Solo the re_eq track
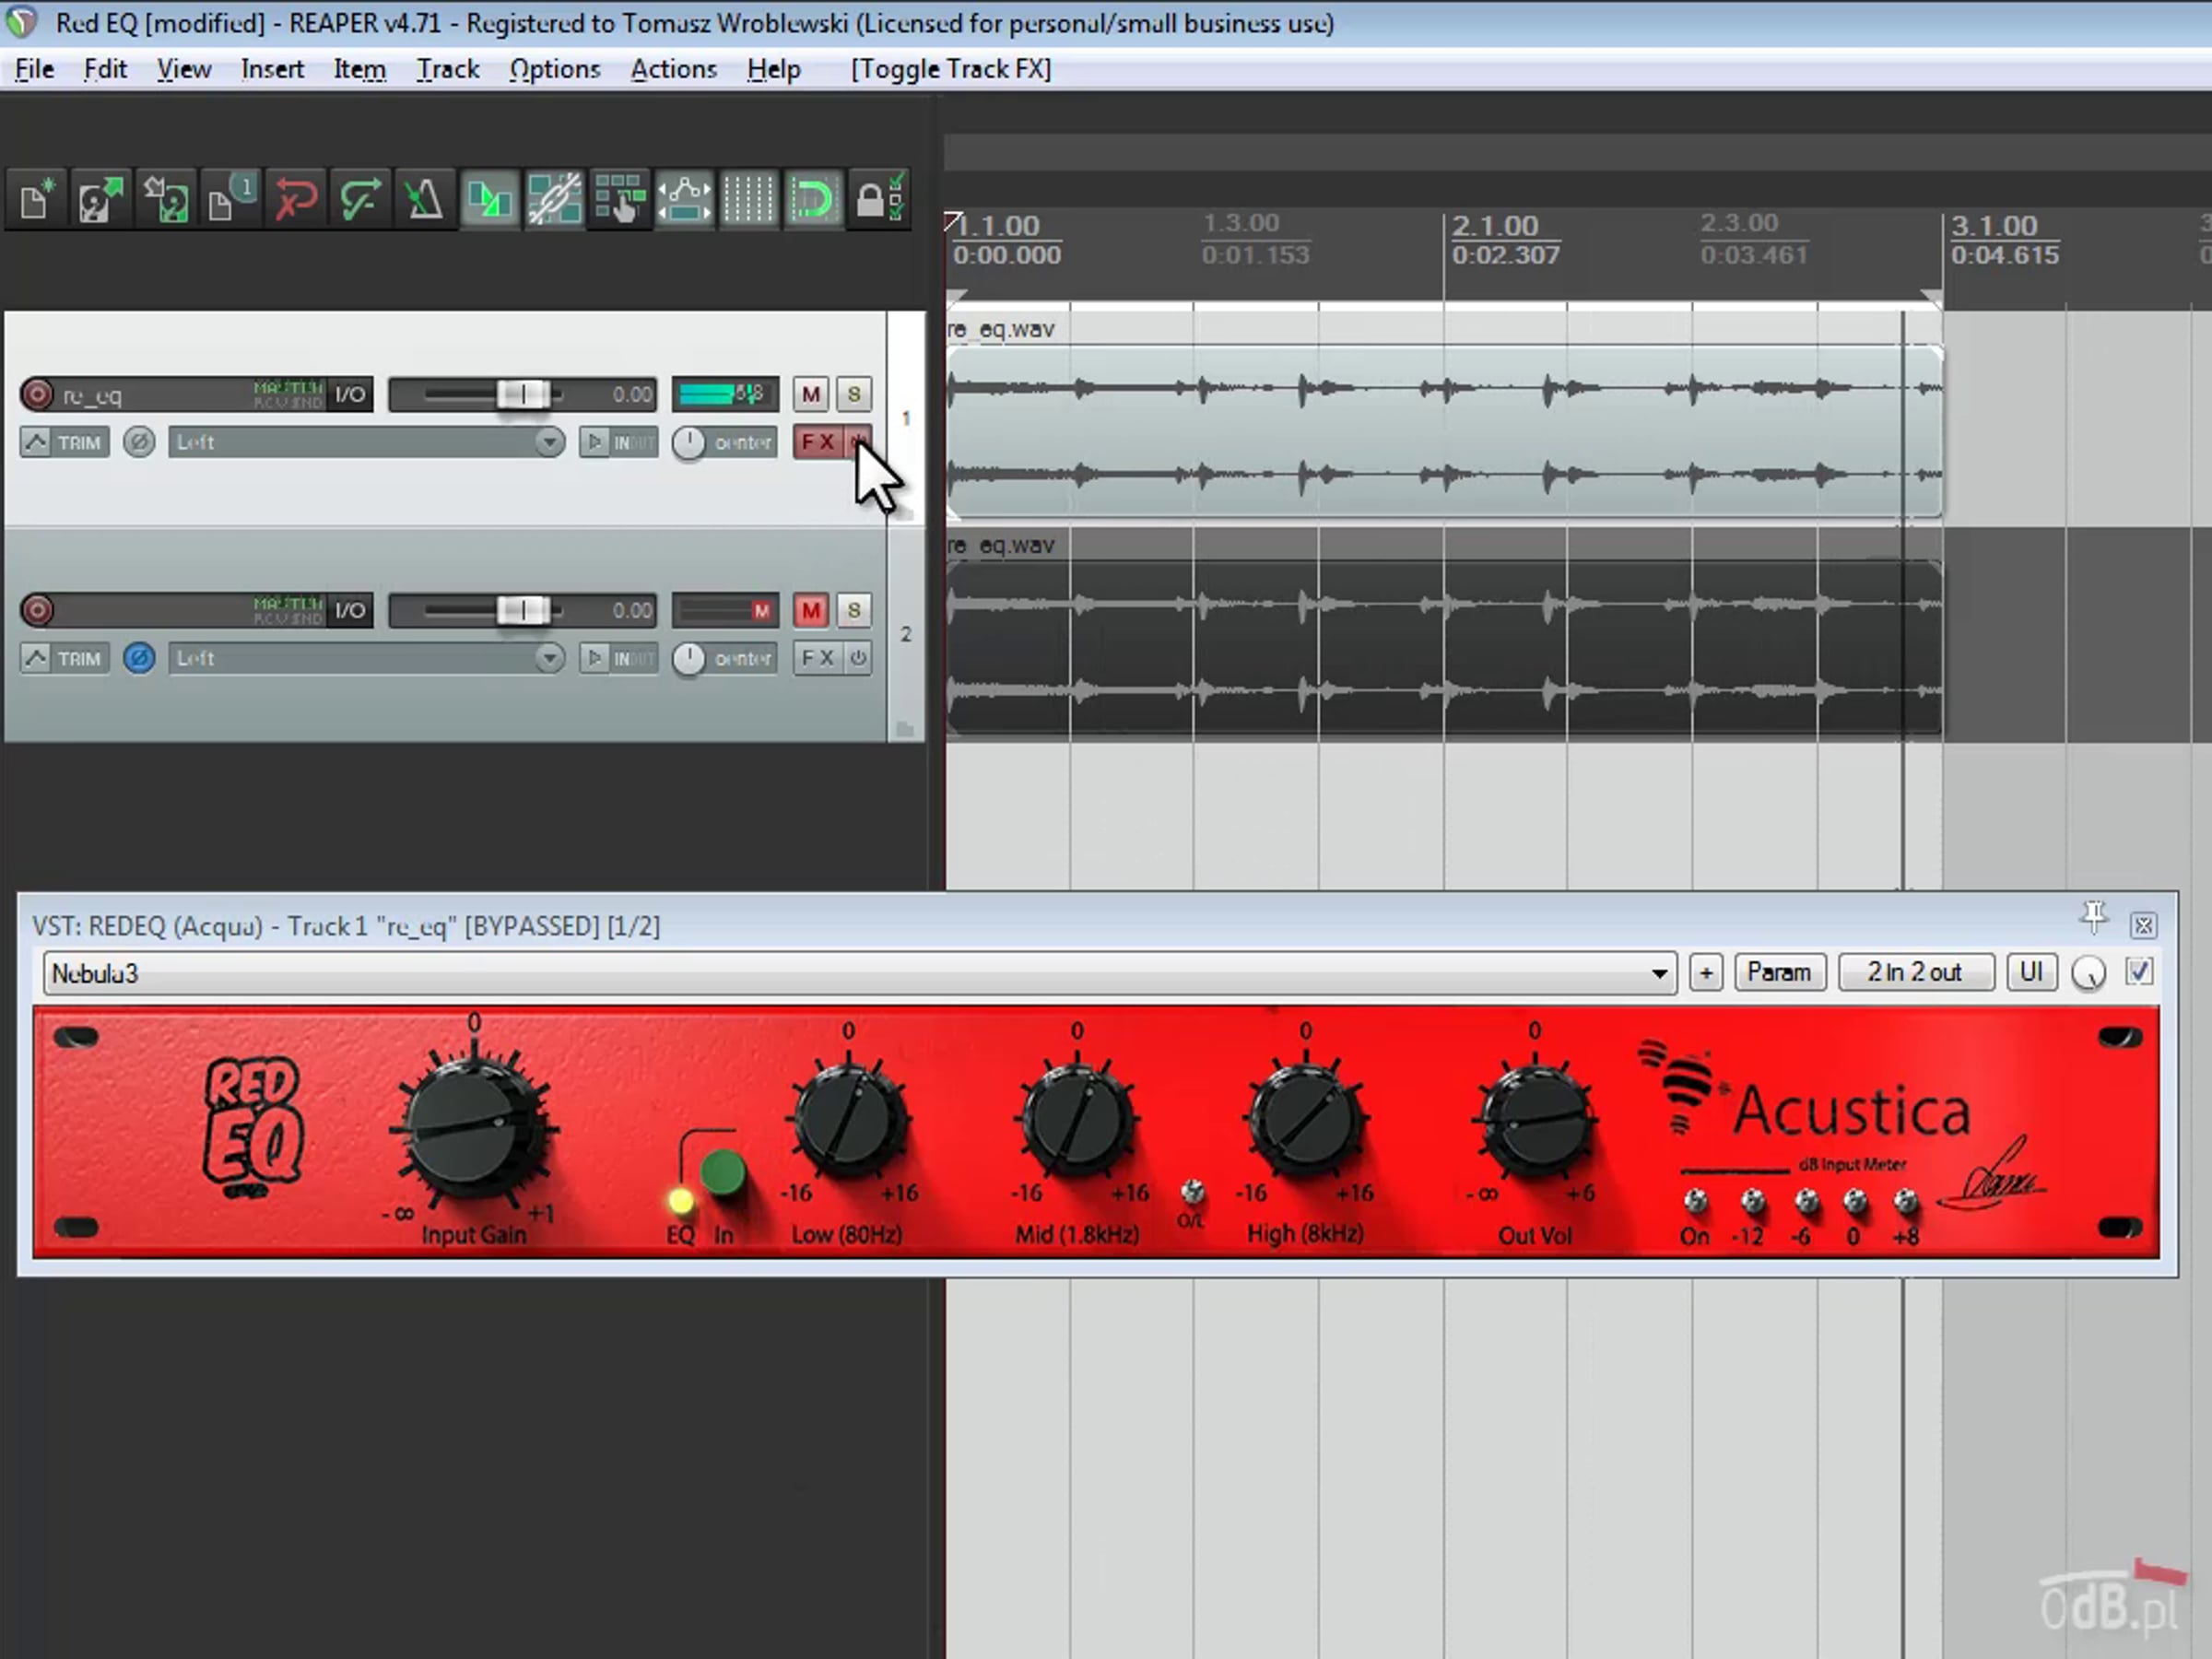The height and width of the screenshot is (1659, 2212). click(x=853, y=394)
